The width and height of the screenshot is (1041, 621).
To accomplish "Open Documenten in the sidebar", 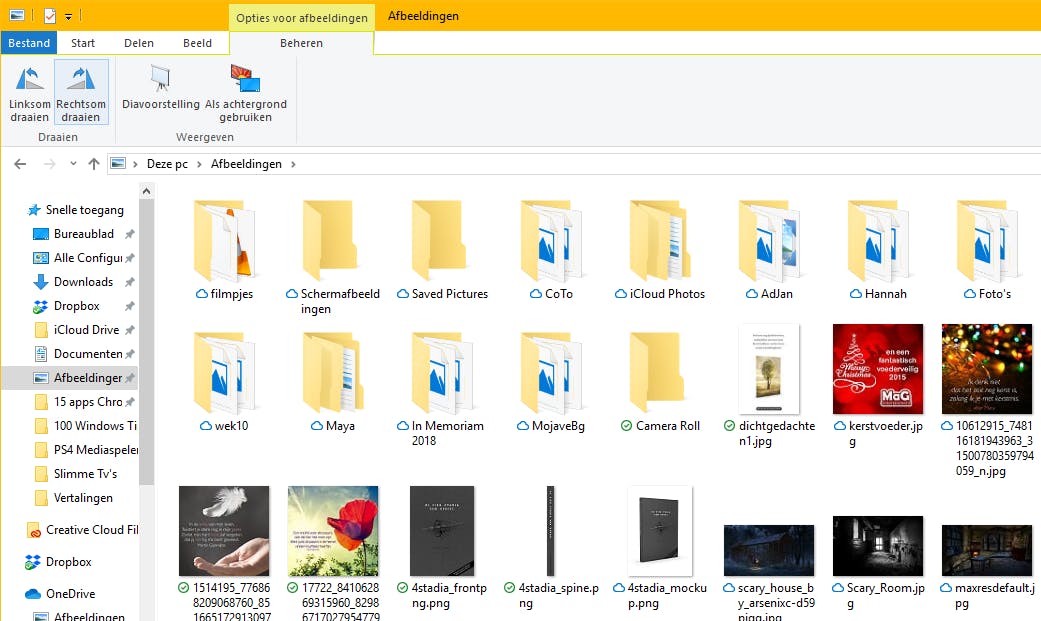I will point(88,353).
